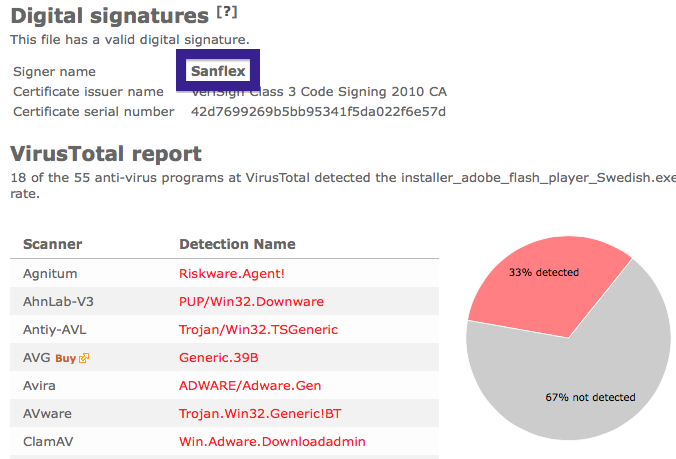This screenshot has height=459, width=676.
Task: Open the ADWARE/Adware.Gen detection entry
Action: [250, 386]
